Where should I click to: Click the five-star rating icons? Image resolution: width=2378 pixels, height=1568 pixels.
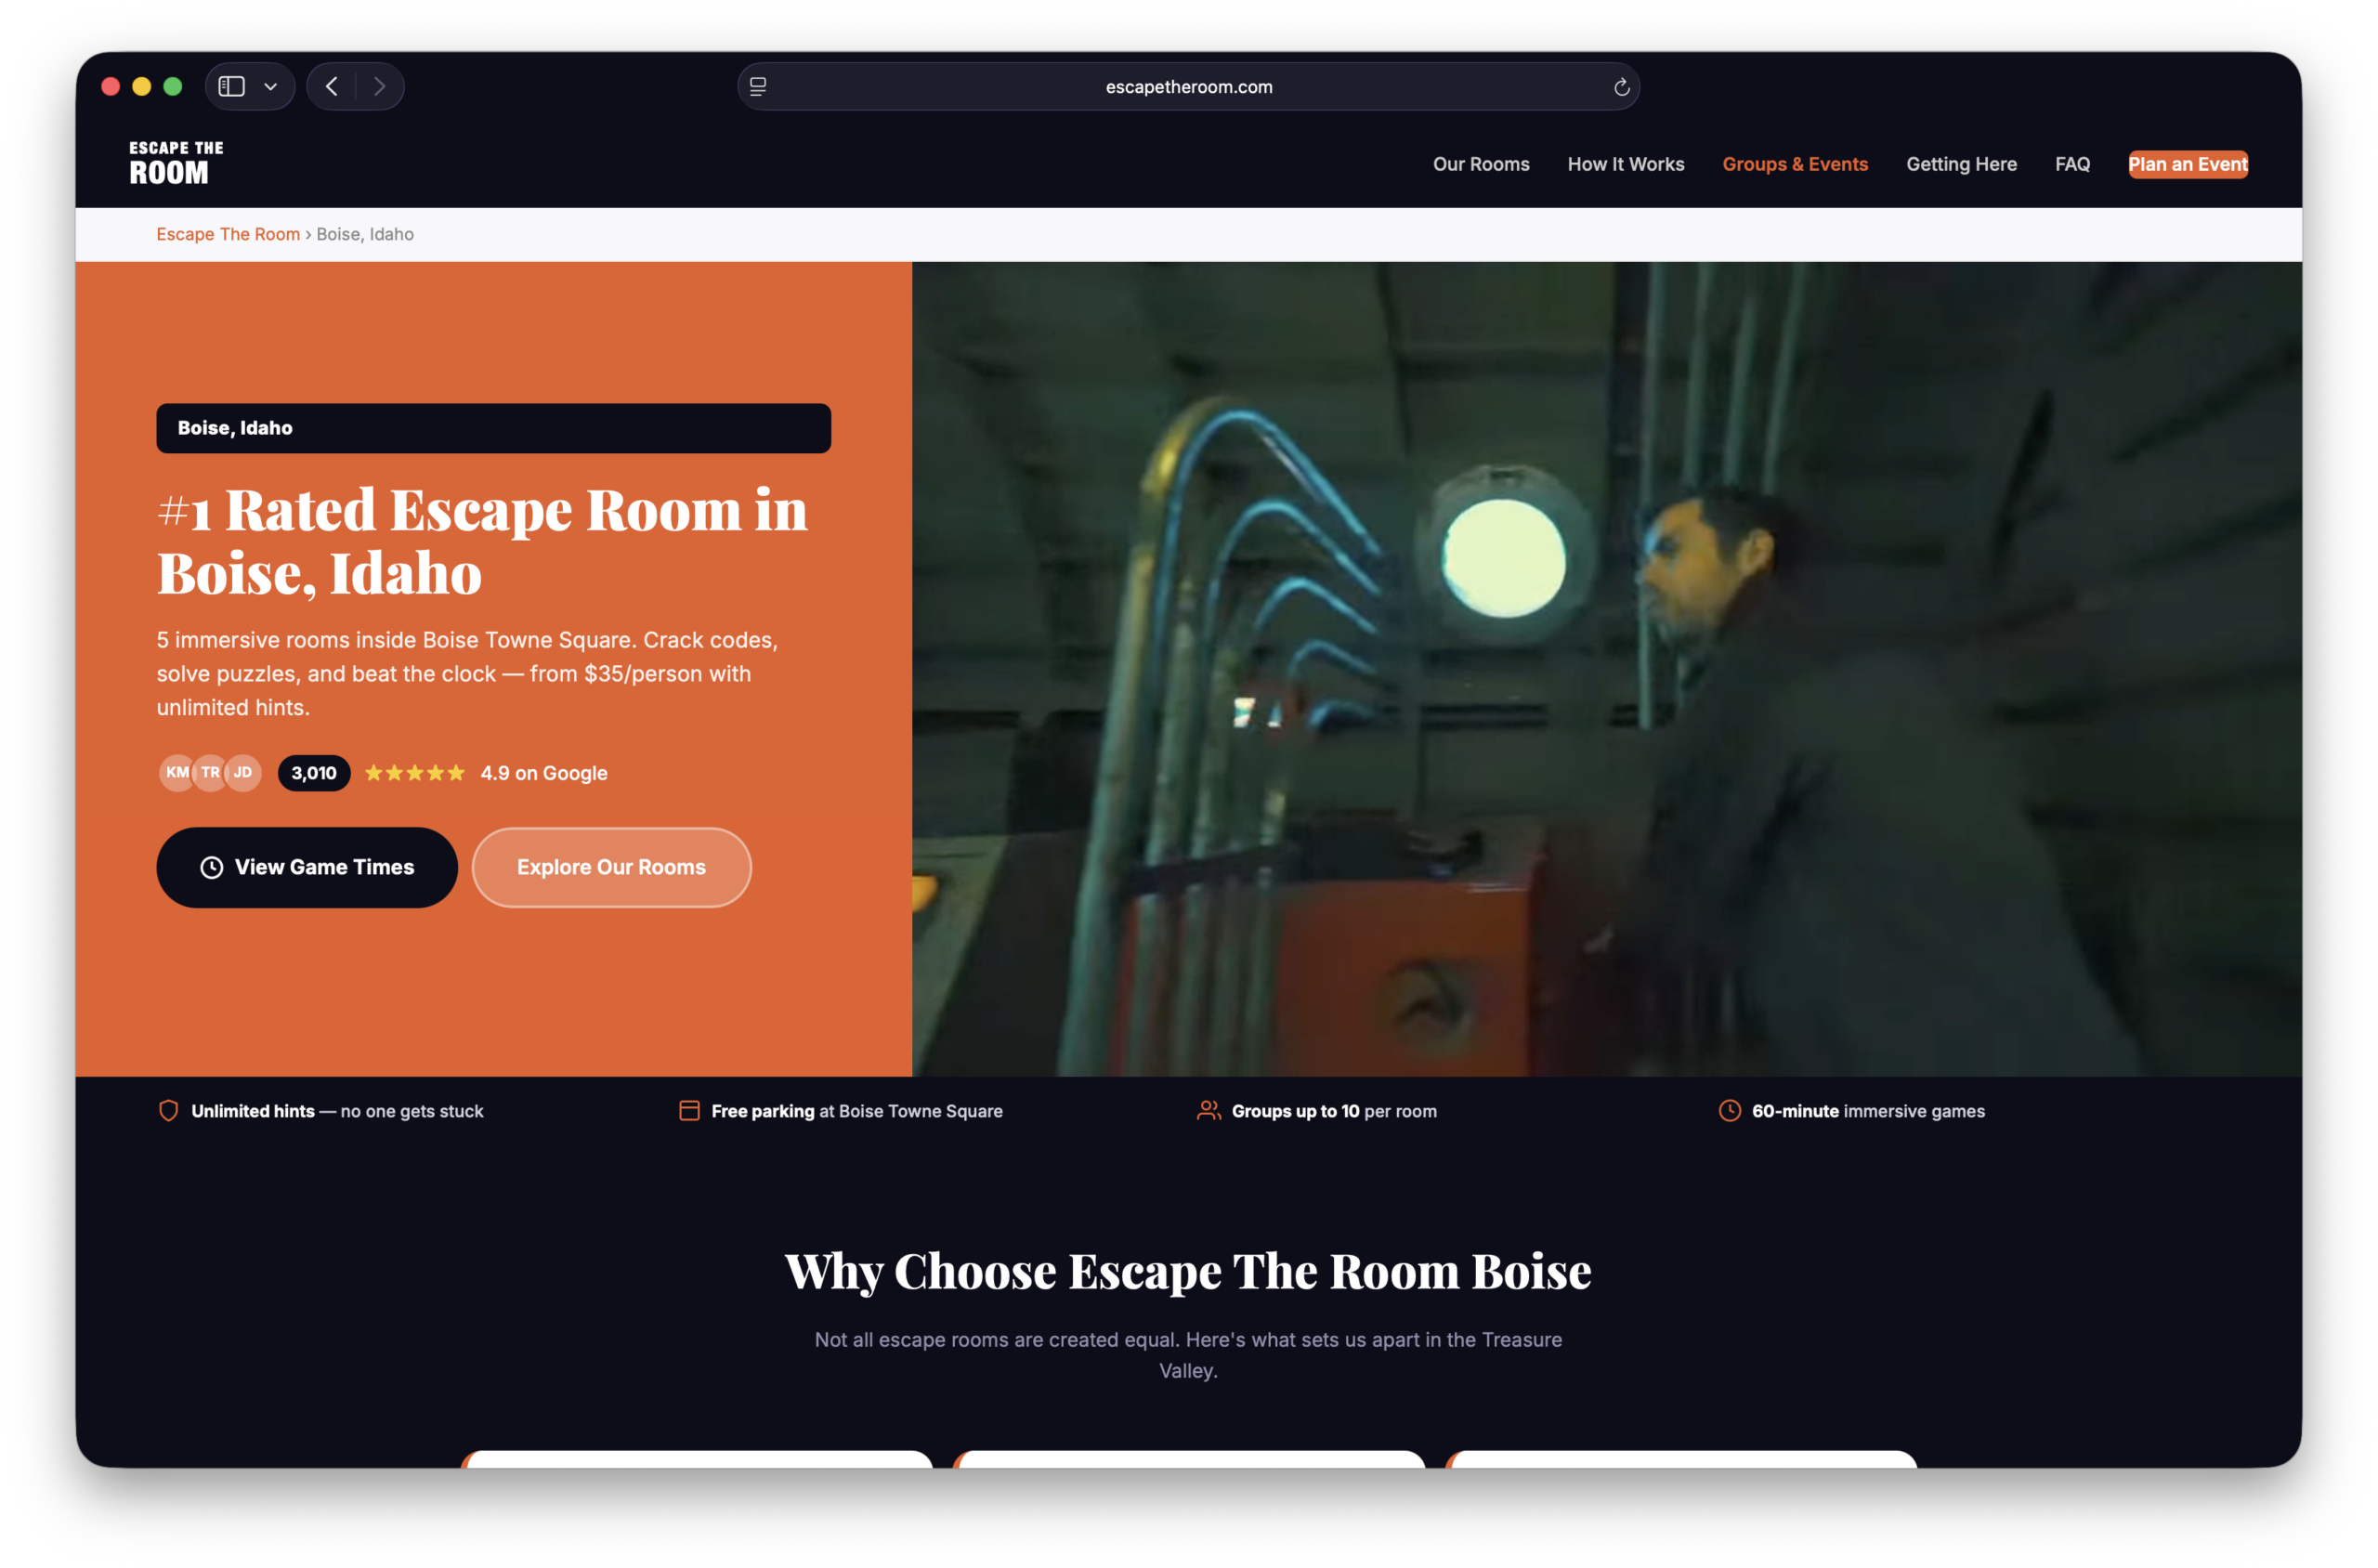coord(415,773)
